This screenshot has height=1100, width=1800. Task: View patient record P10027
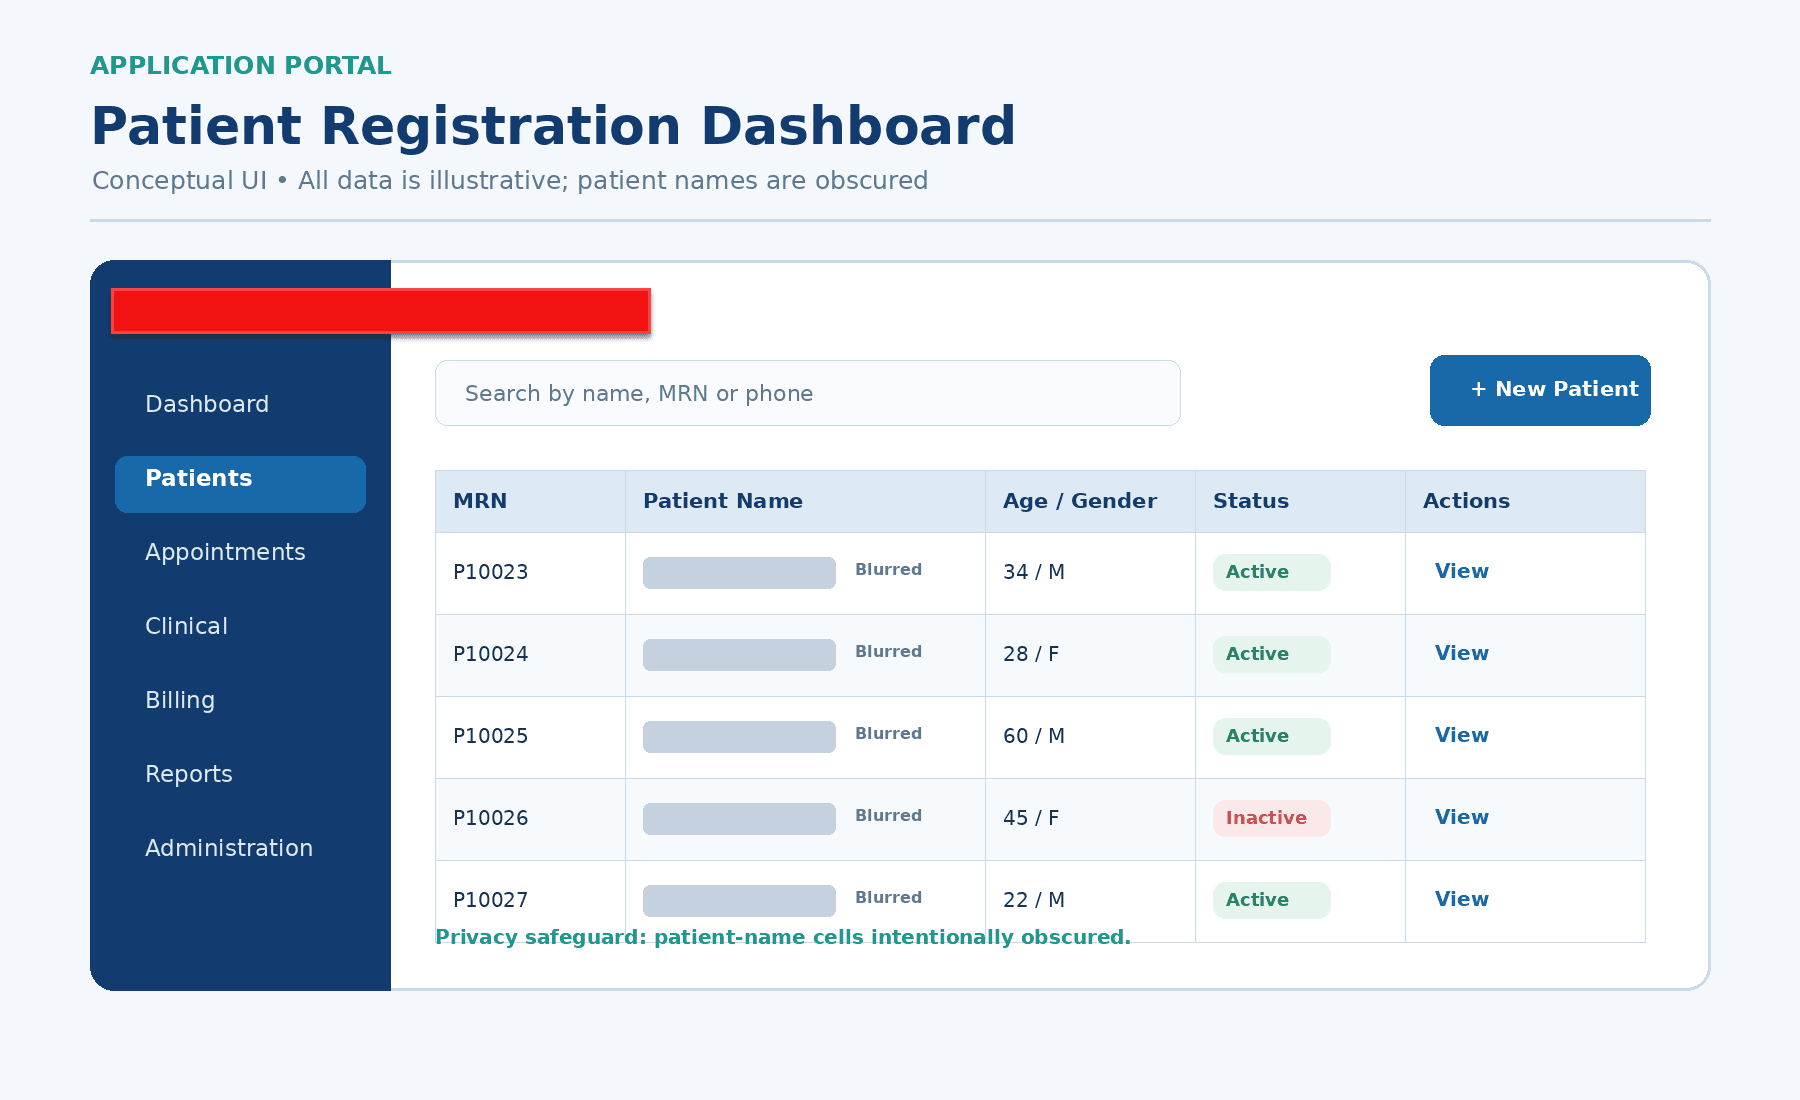(1461, 899)
